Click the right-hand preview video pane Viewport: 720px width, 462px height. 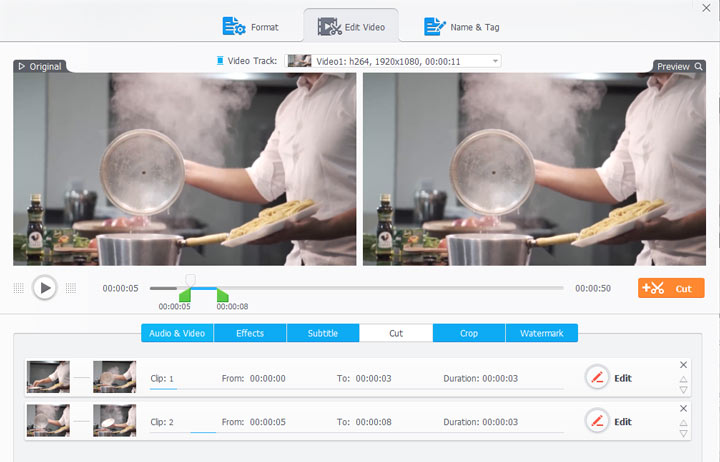tap(534, 169)
